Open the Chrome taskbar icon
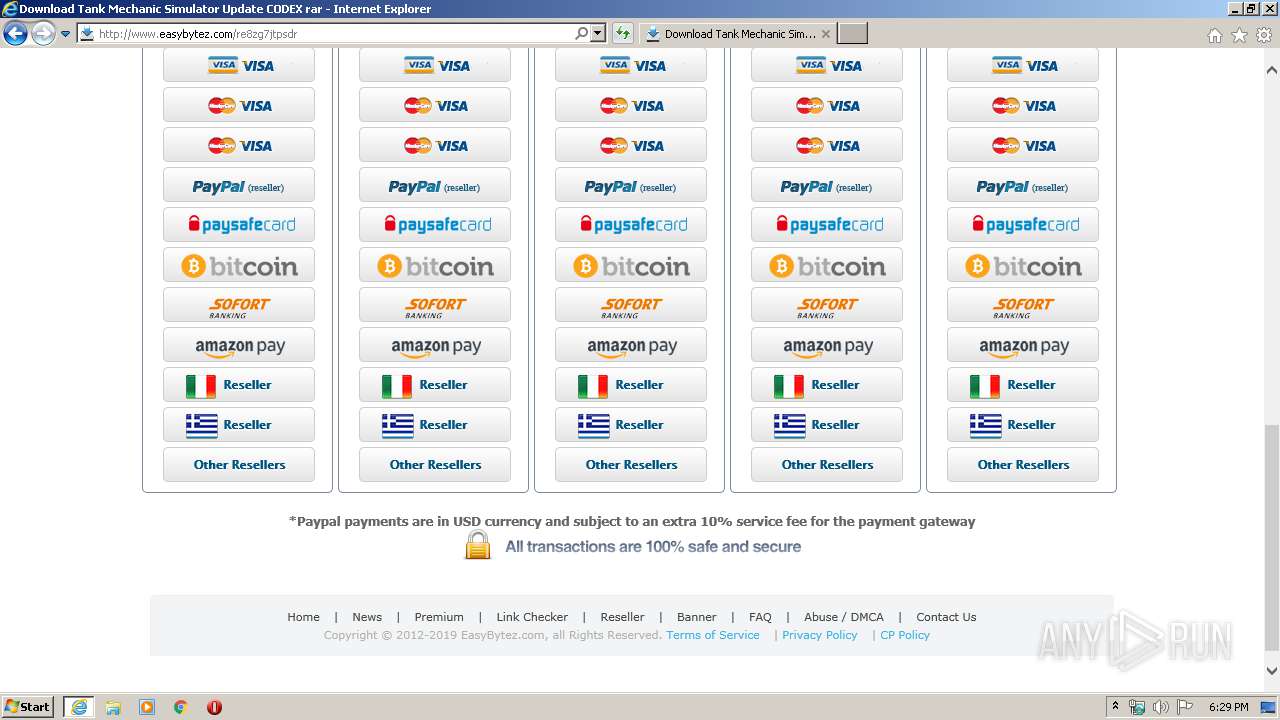Image resolution: width=1280 pixels, height=720 pixels. click(x=180, y=707)
